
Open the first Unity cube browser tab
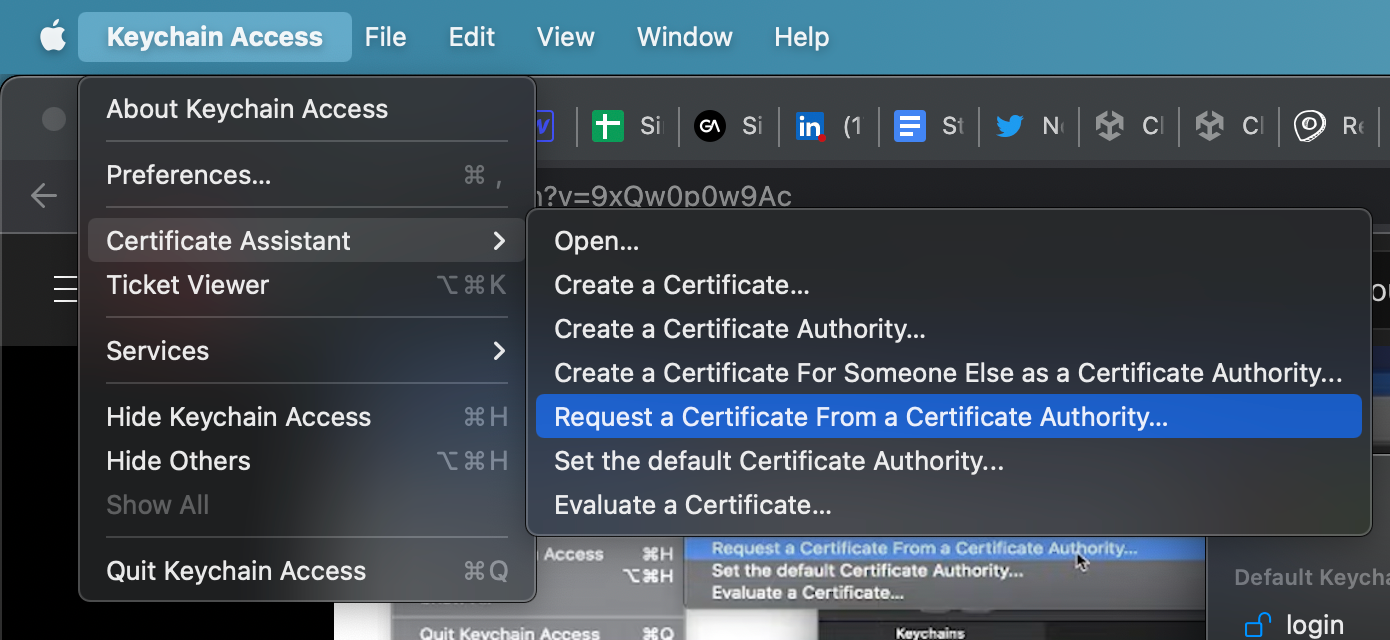pos(1129,126)
